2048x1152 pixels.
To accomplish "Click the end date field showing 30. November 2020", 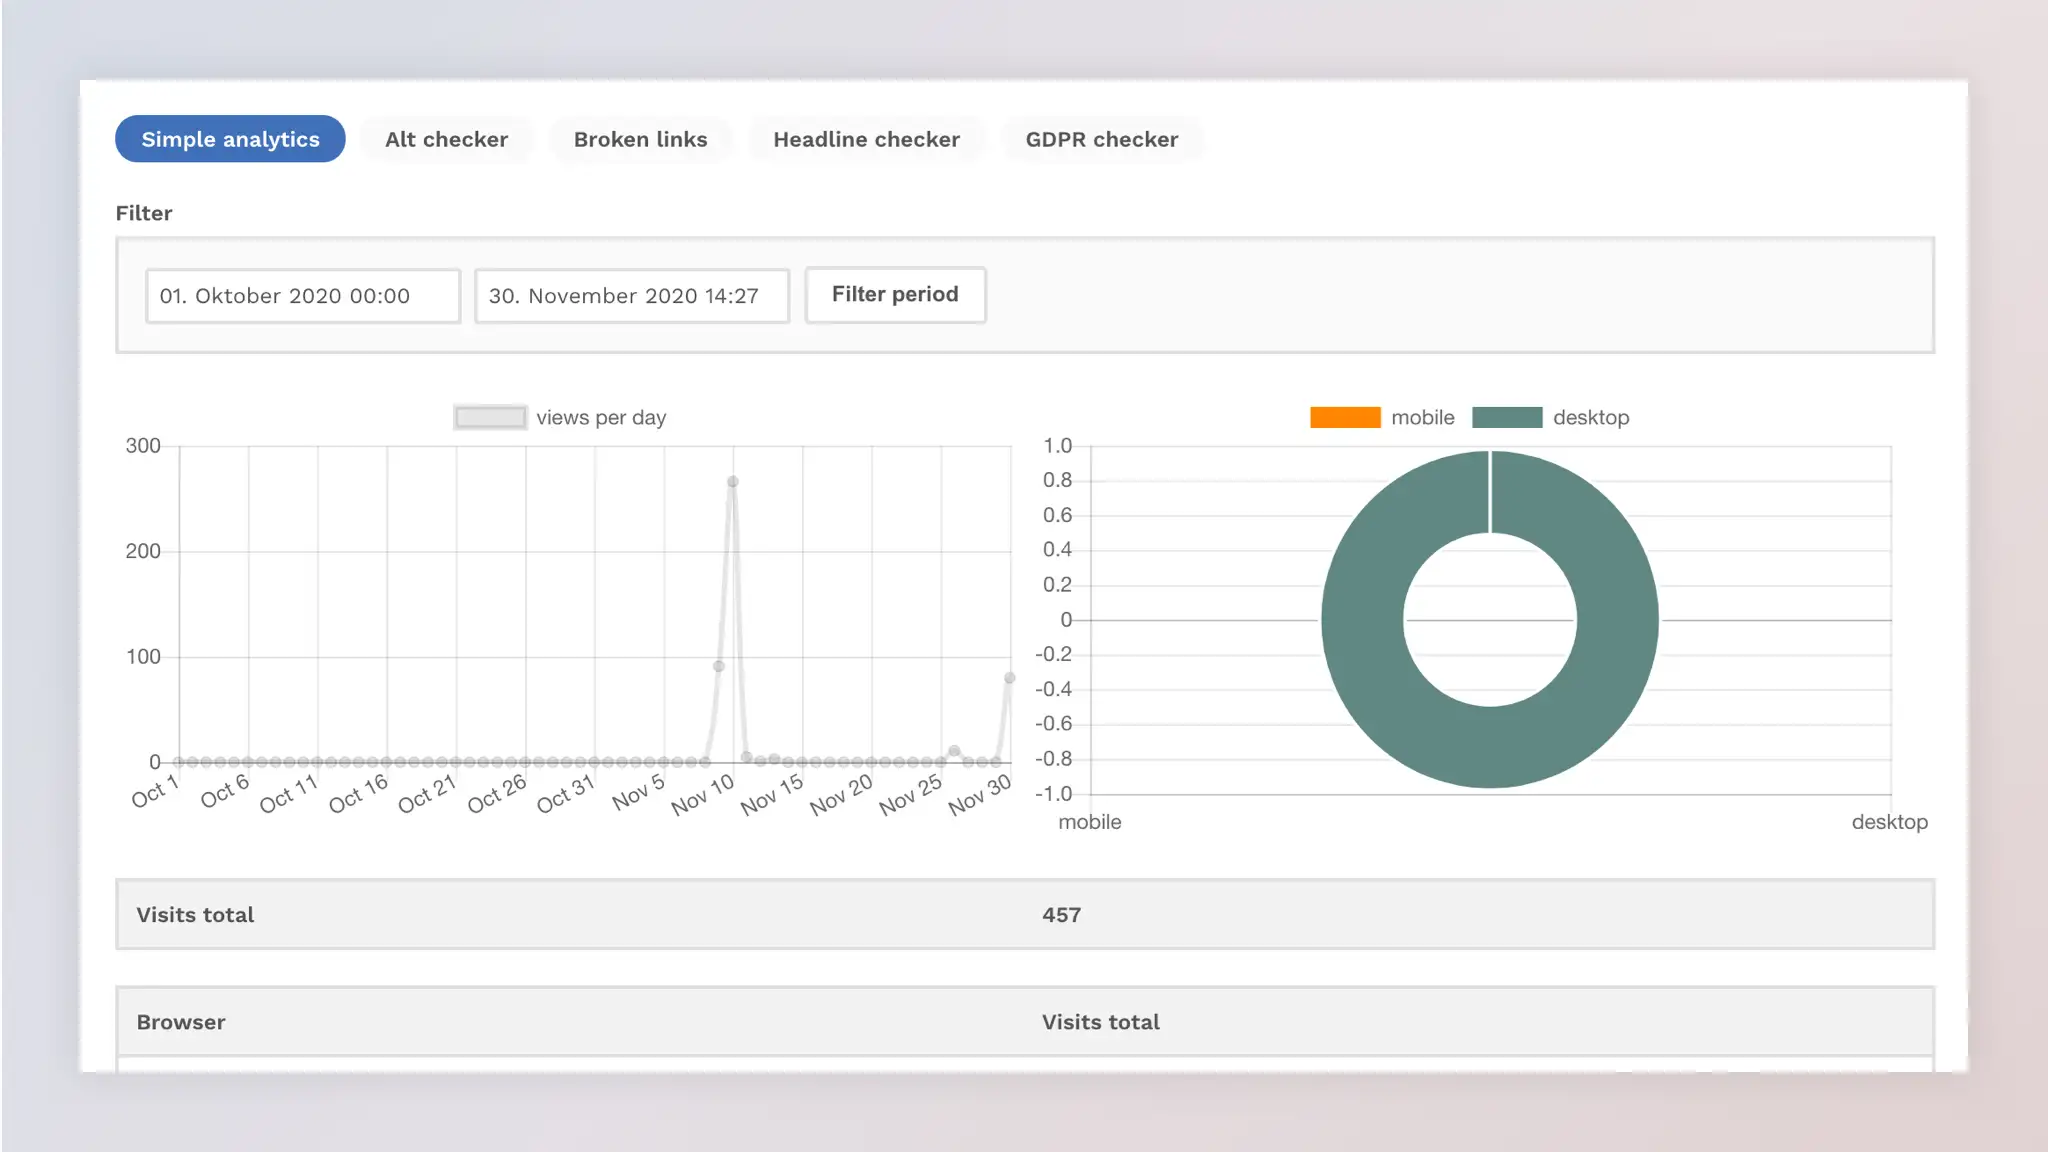I will pyautogui.click(x=631, y=295).
